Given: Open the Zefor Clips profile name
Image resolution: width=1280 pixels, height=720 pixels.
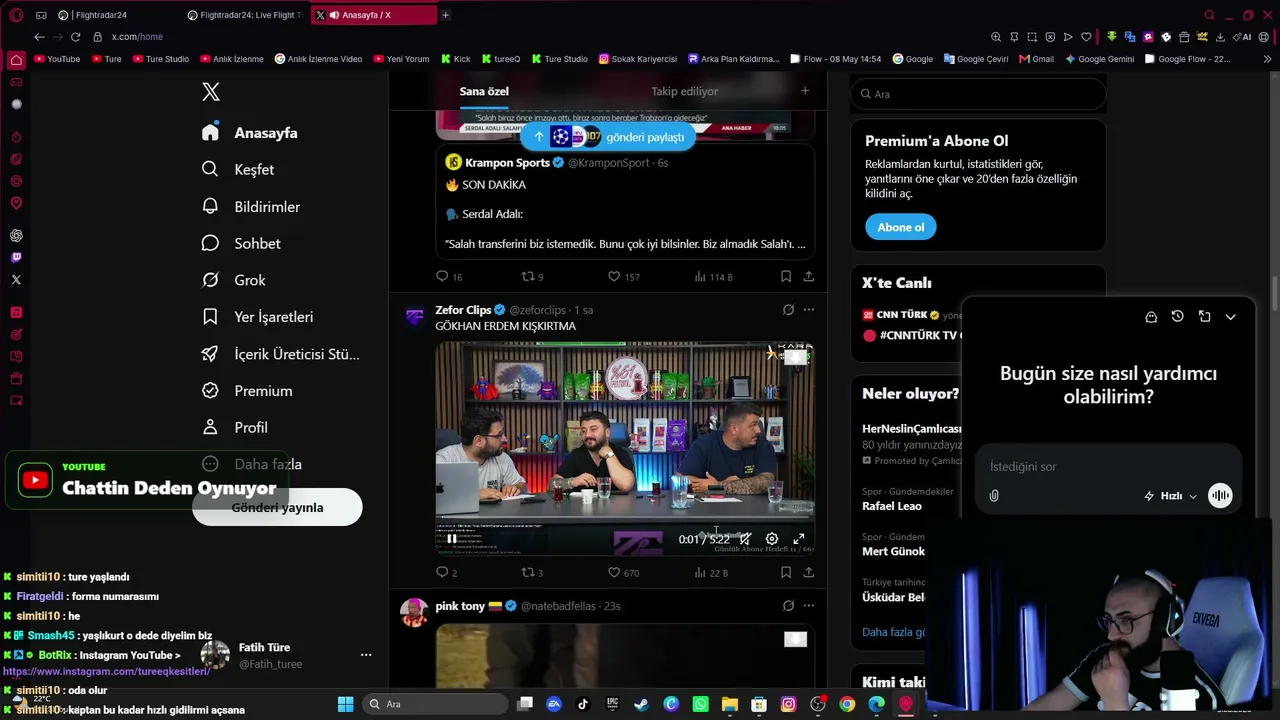Looking at the screenshot, I should [463, 310].
